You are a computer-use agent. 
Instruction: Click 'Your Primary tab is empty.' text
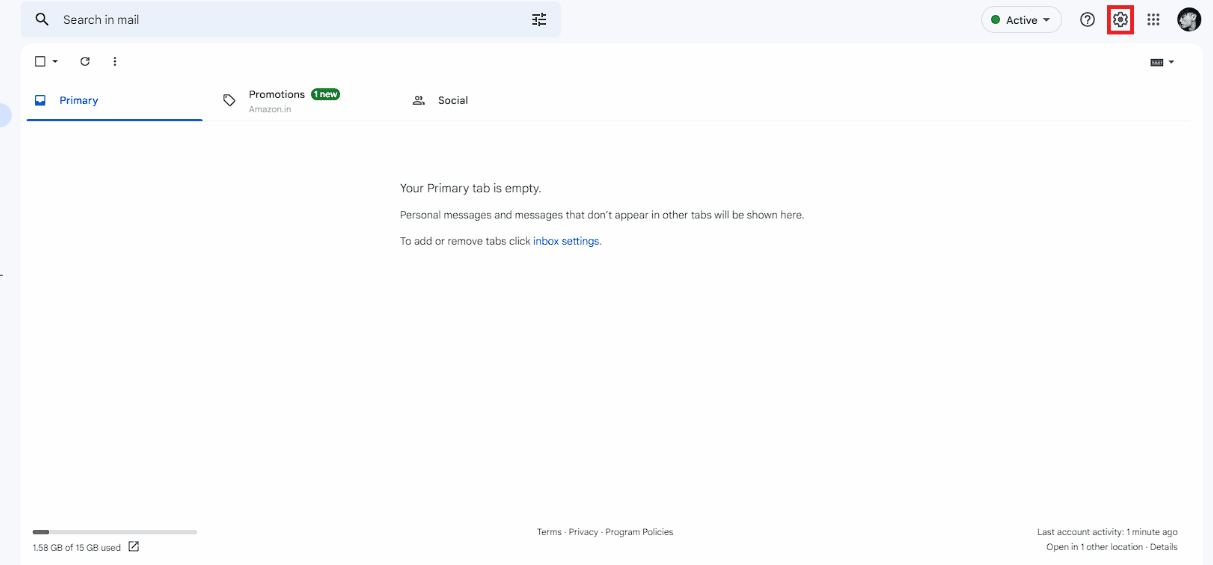[470, 188]
